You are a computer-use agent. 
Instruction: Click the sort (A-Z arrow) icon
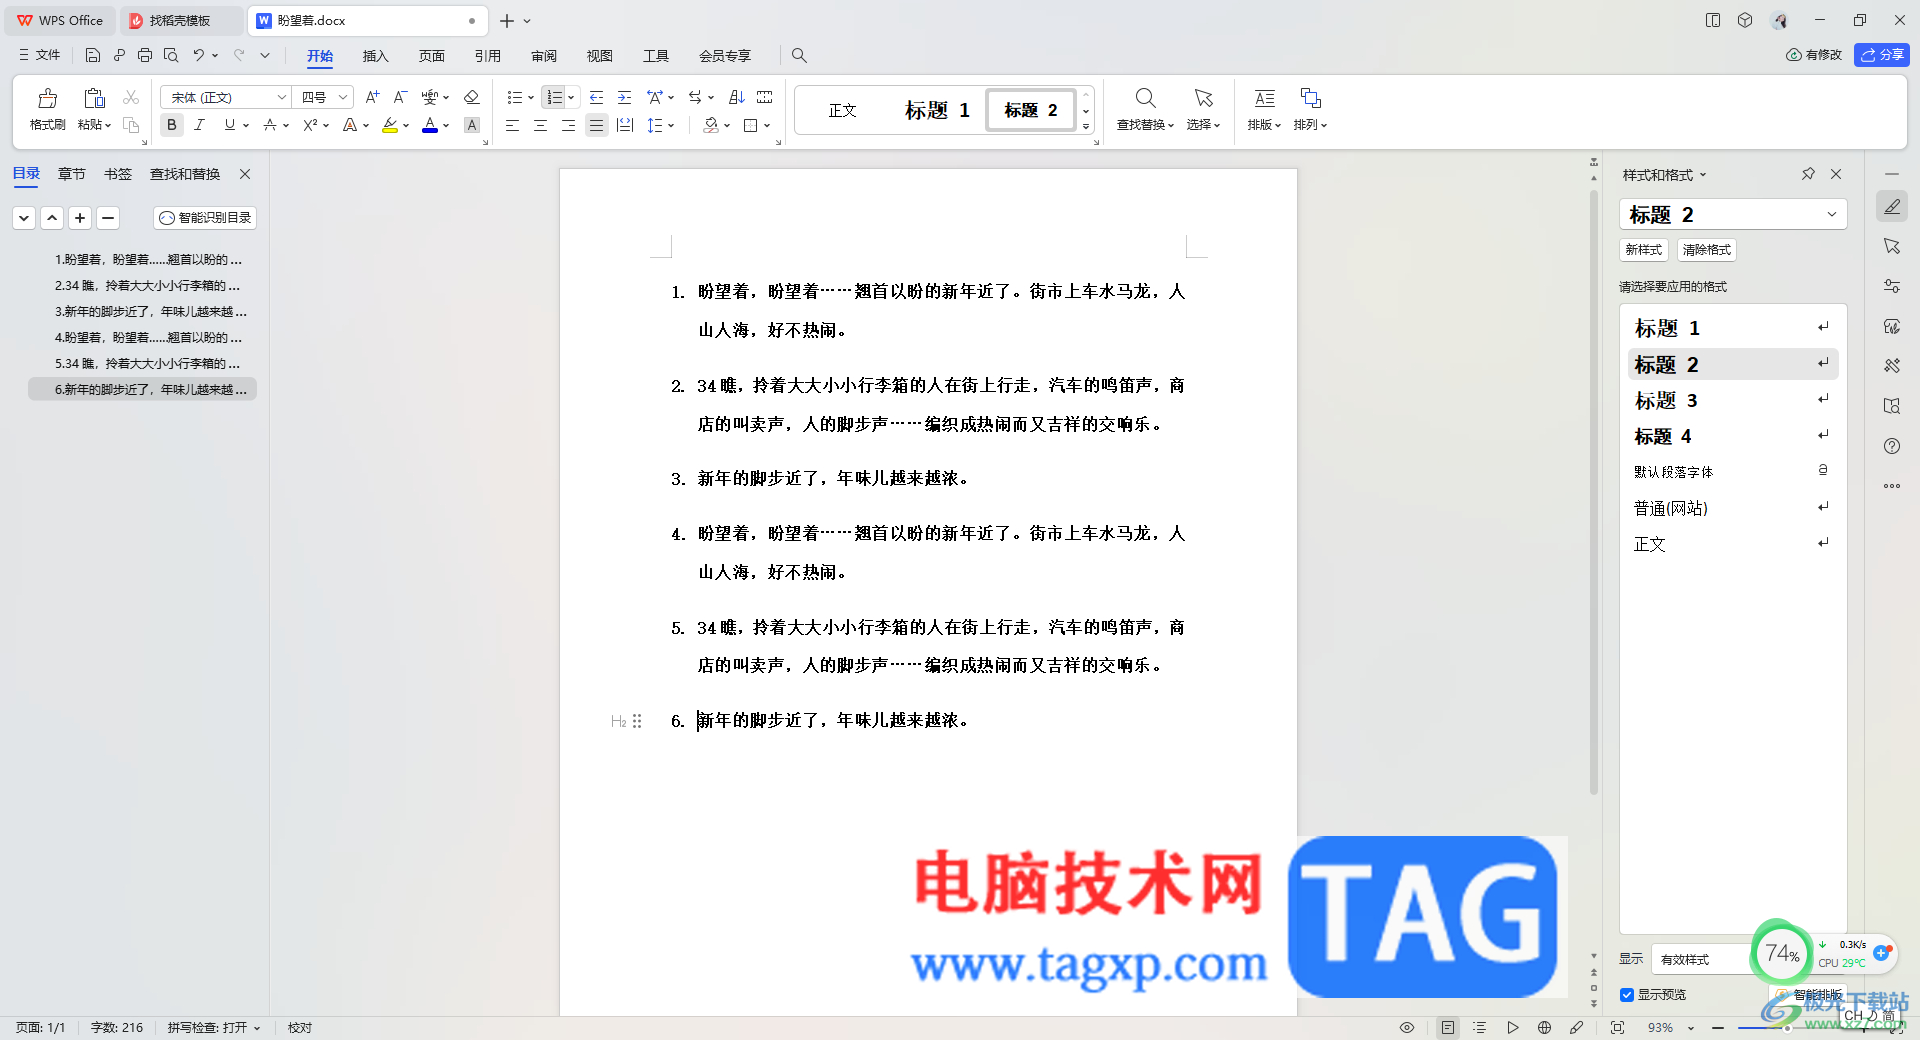coord(737,97)
